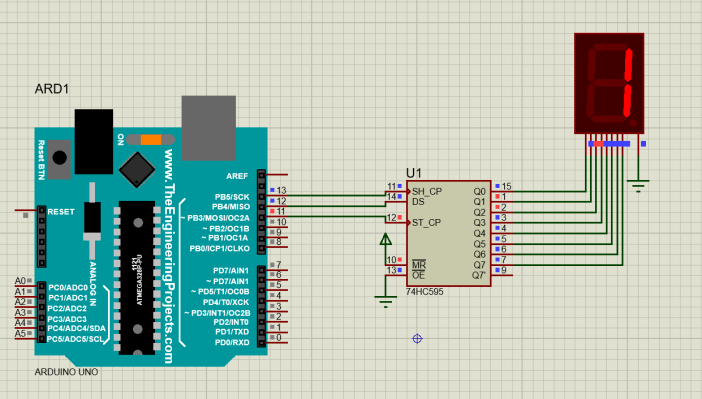Click the ARD1 component label
Viewport: 702px width, 399px height.
(52, 89)
